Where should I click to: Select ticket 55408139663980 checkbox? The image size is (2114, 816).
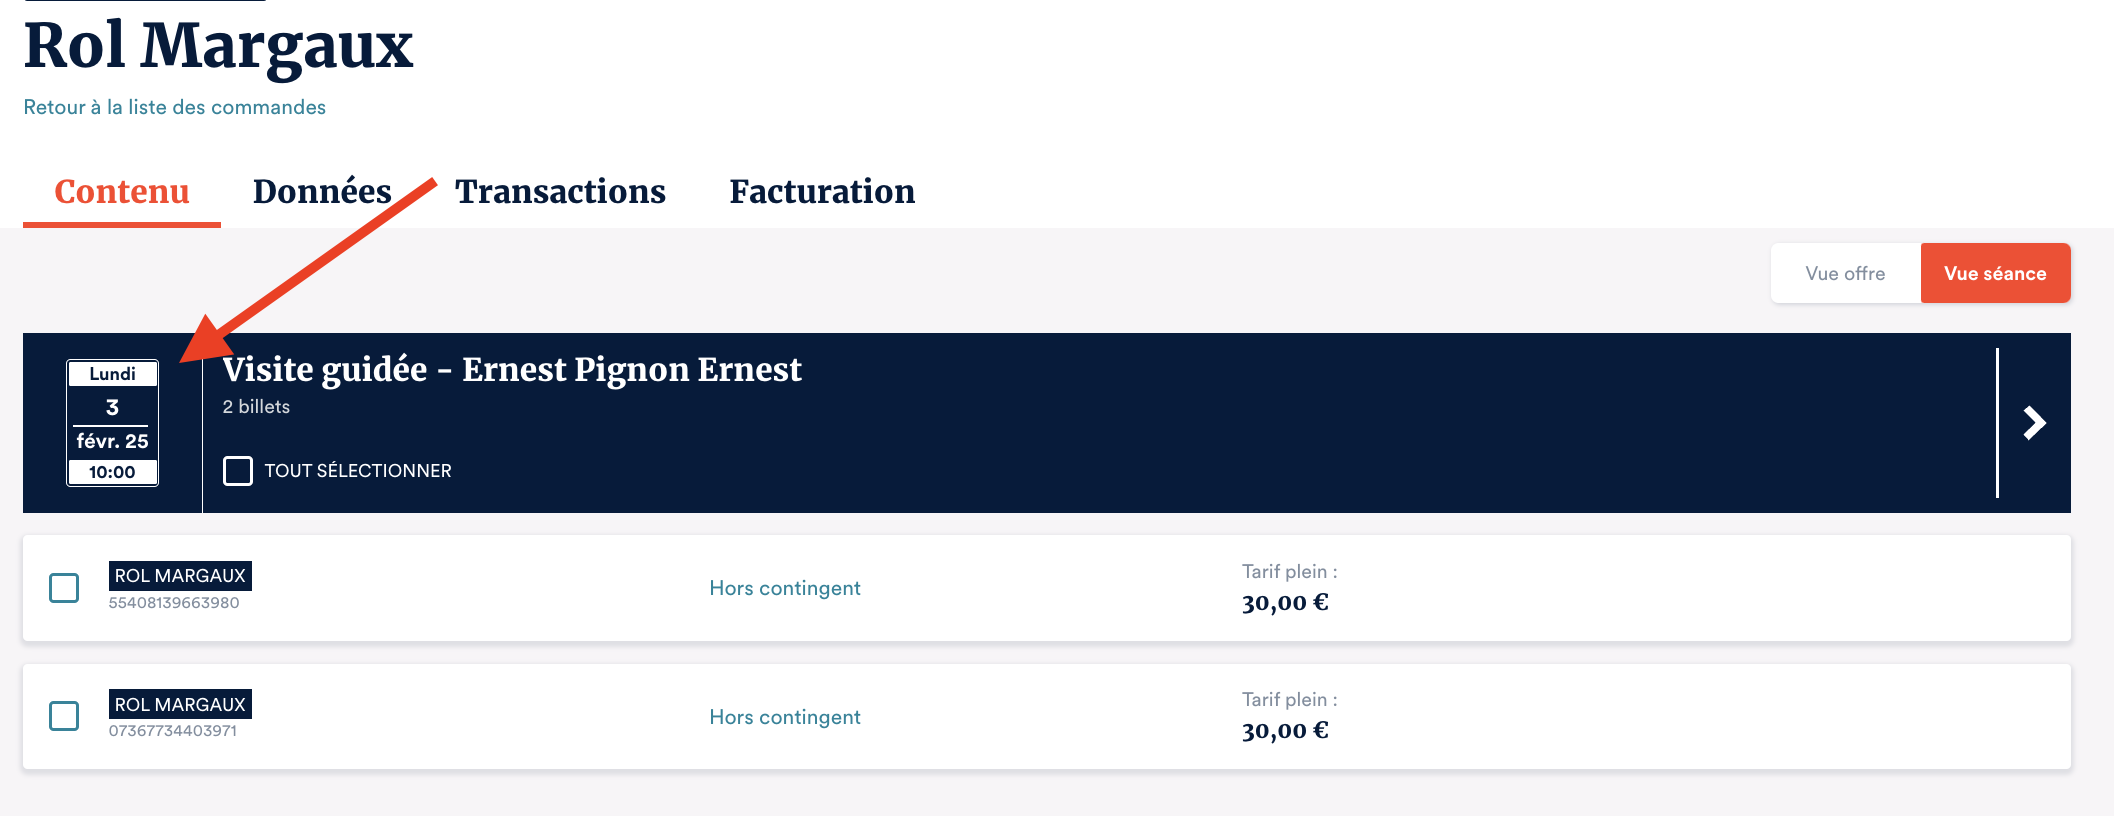point(64,588)
